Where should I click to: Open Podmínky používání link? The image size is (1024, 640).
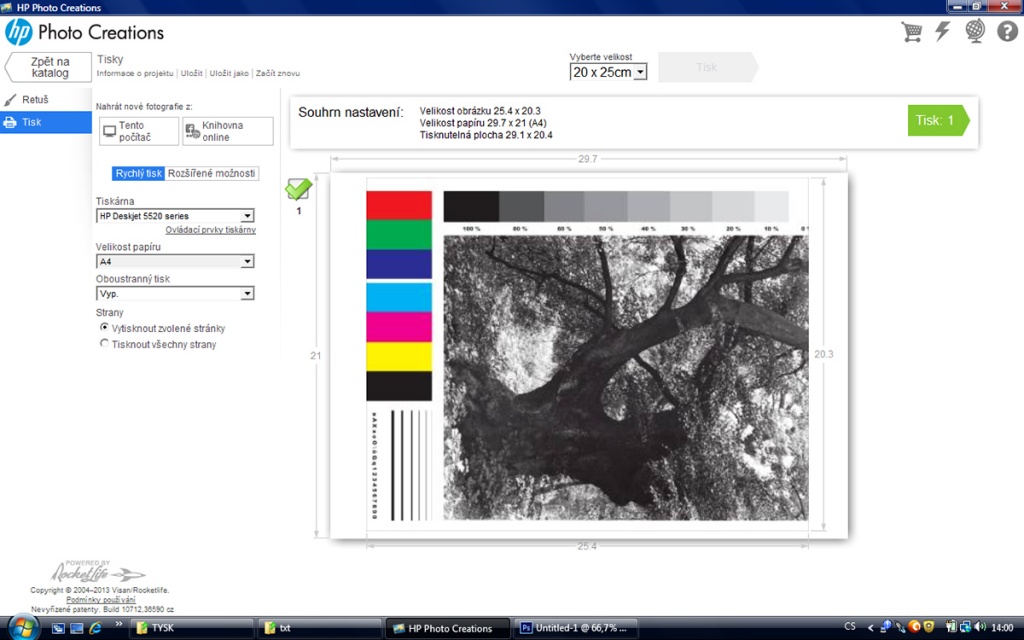tap(101, 600)
